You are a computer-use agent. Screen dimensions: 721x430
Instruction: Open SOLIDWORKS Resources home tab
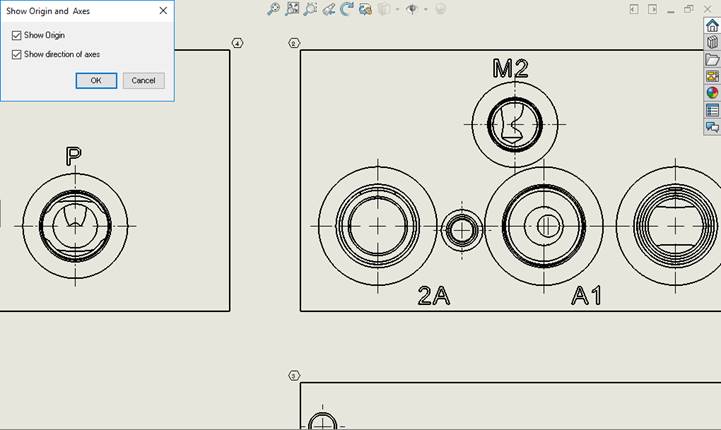(x=712, y=25)
